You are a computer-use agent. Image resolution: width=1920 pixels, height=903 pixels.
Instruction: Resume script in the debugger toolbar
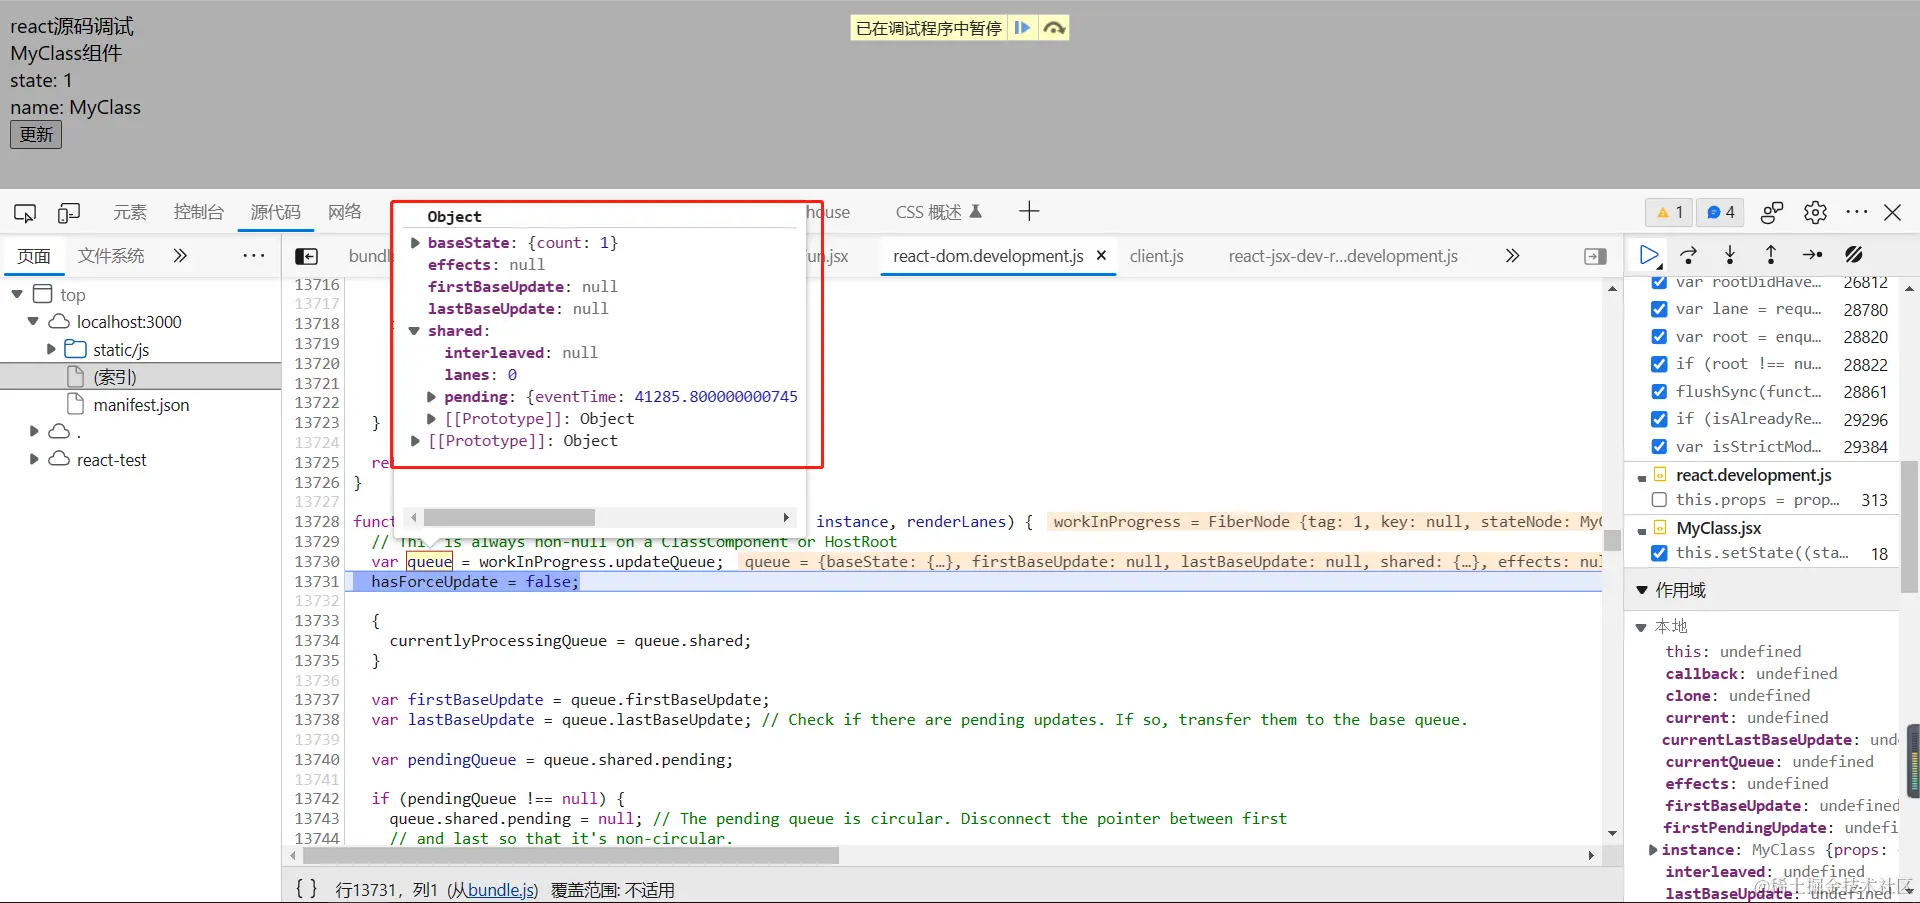coord(1649,255)
